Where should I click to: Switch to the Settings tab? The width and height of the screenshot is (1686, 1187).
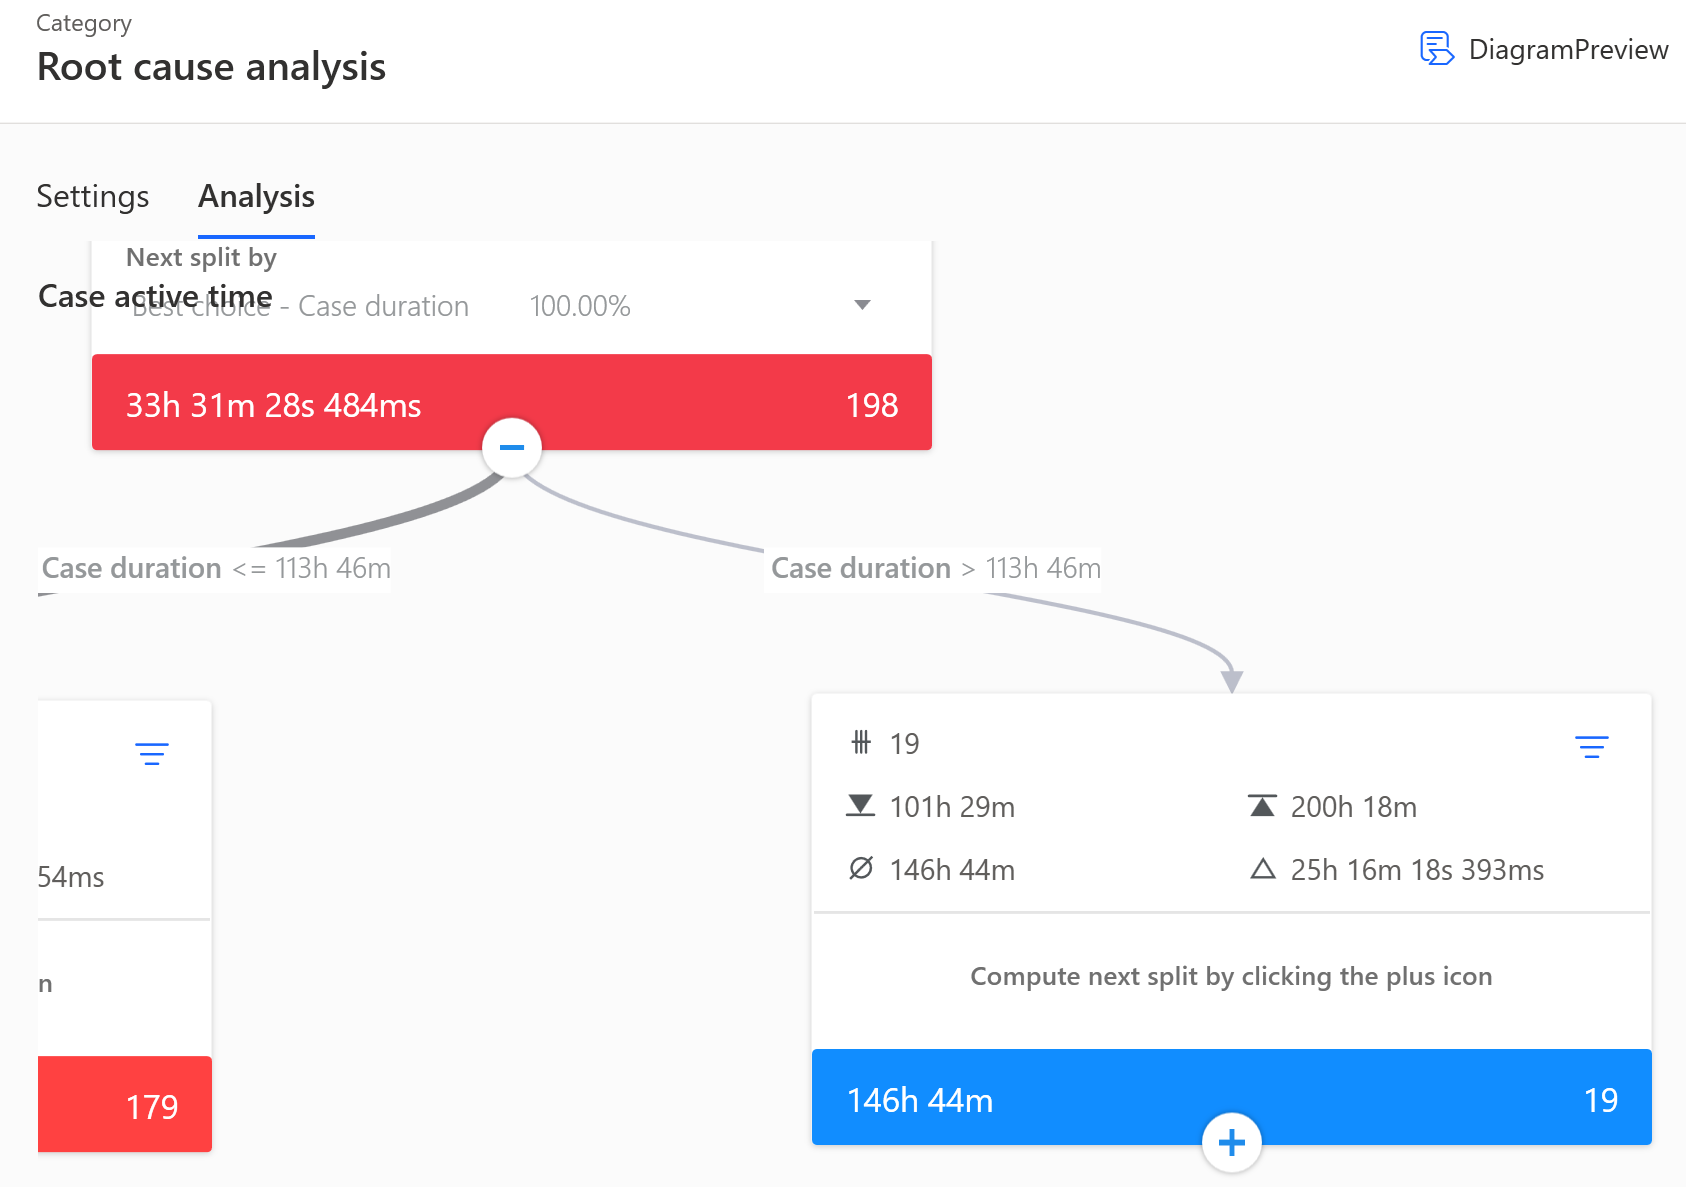click(x=92, y=197)
